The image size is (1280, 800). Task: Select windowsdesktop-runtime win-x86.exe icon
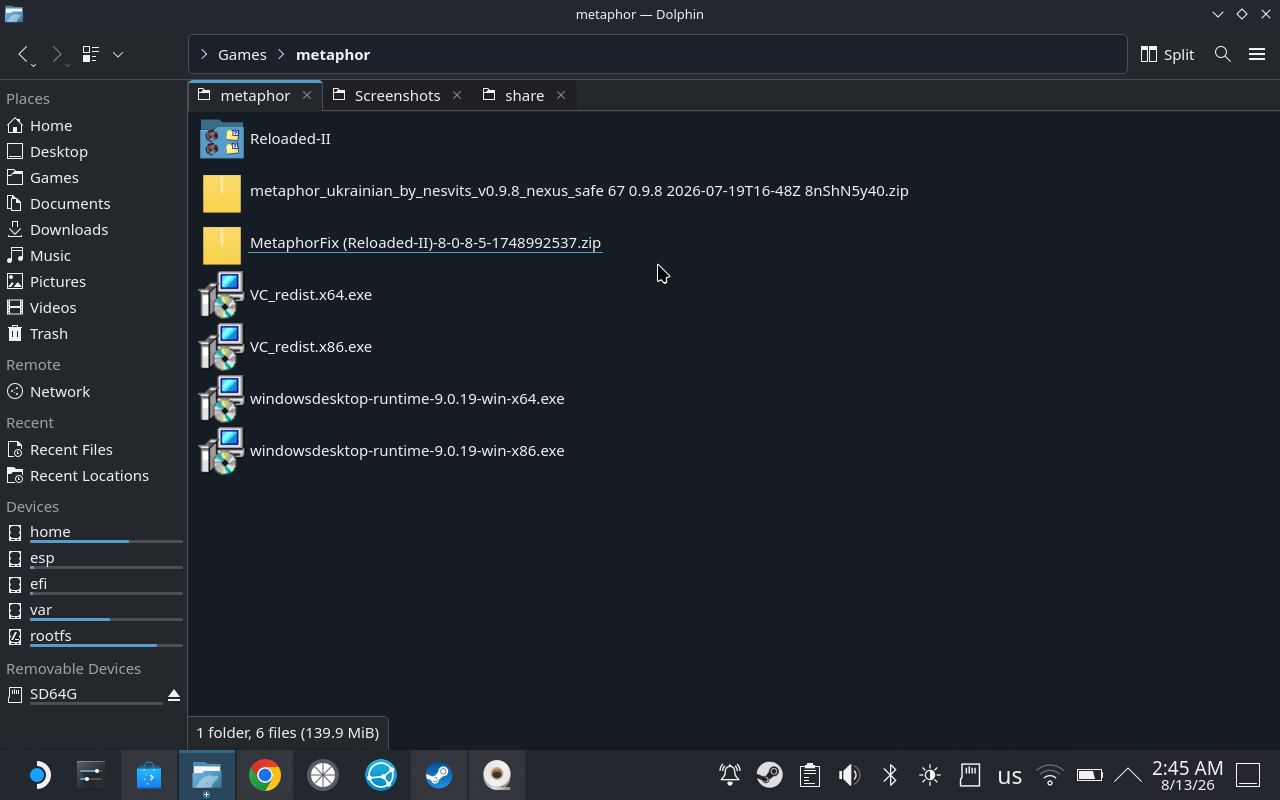point(222,451)
